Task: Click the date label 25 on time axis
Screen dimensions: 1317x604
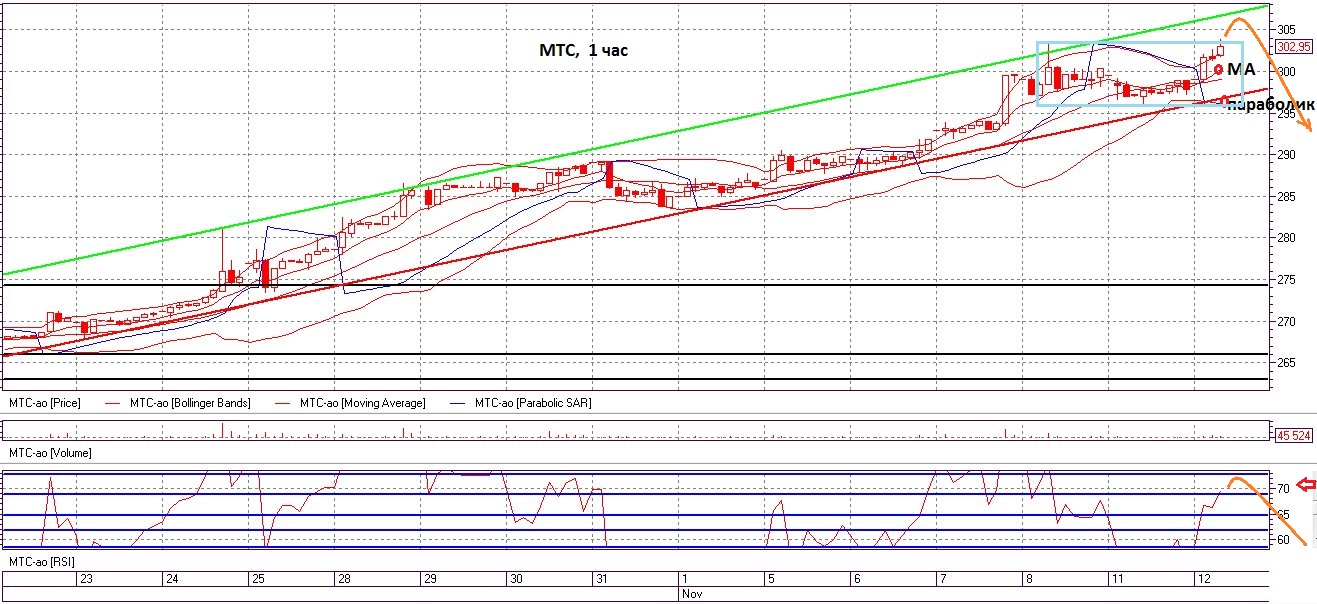Action: coord(257,579)
